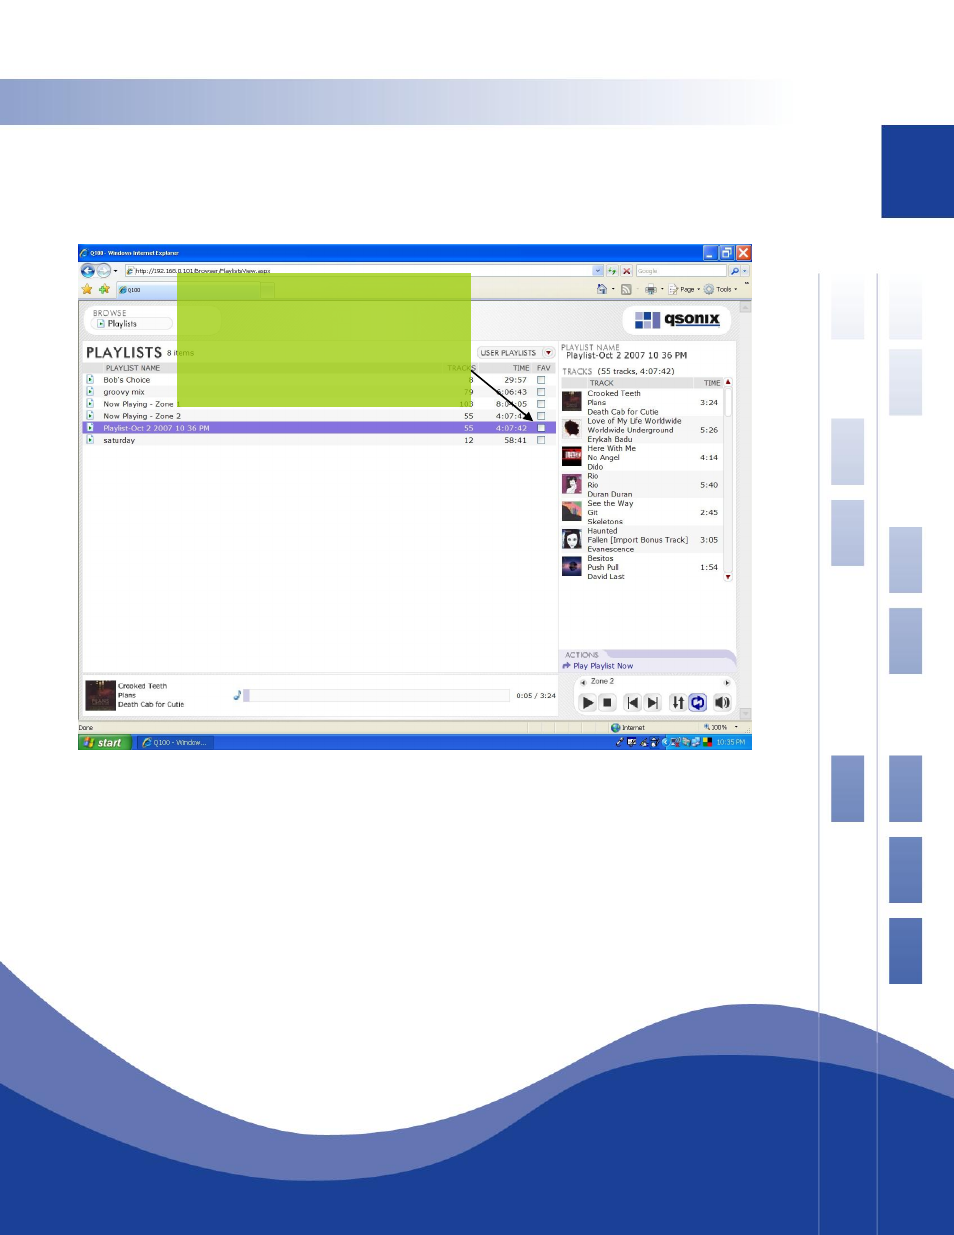Switch to the next zone arrow
The image size is (954, 1235).
coord(727,682)
